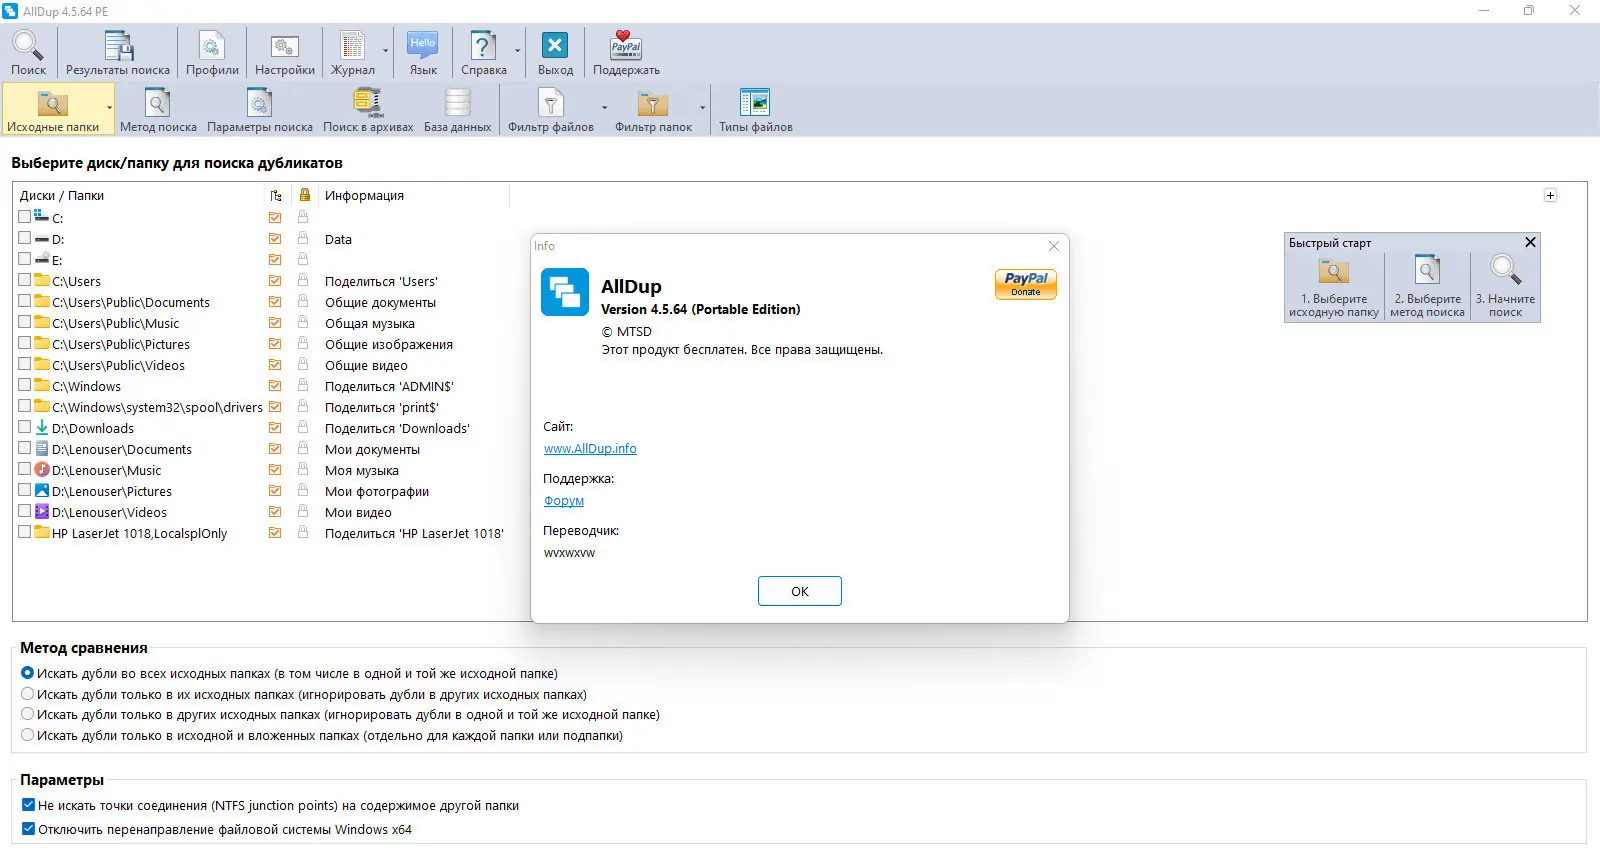
Task: Select radio 'в исходной и вложенных папках'
Action: tap(28, 735)
